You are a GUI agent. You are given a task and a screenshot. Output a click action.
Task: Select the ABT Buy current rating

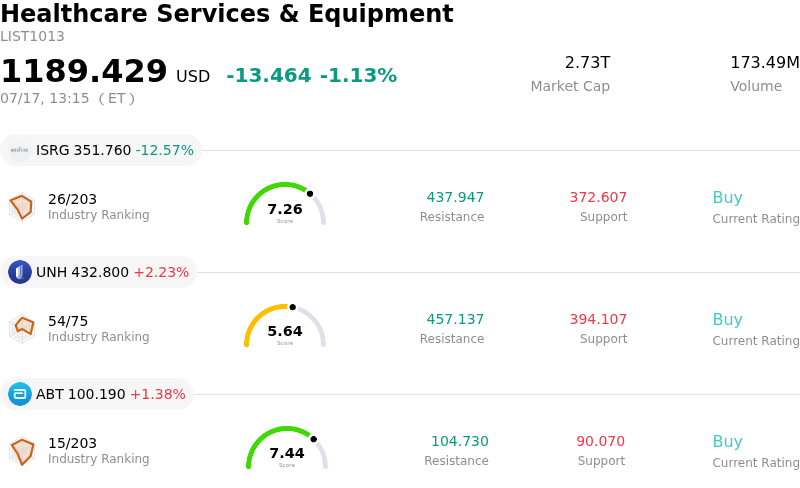[x=728, y=442]
